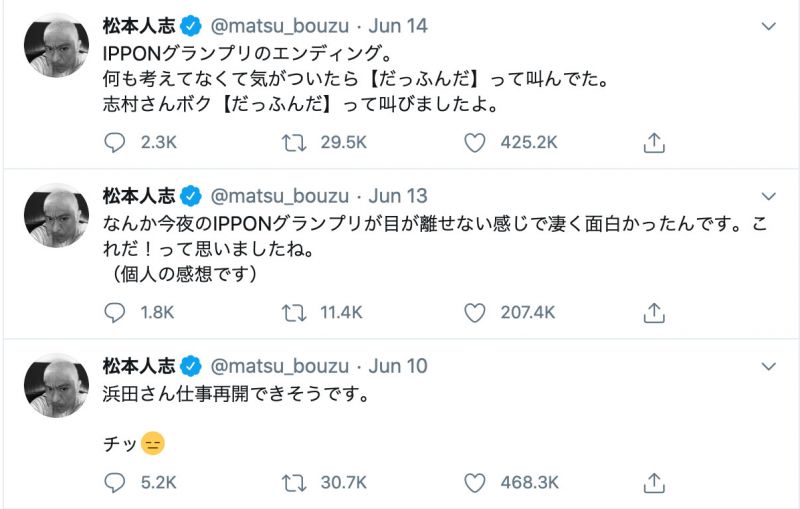This screenshot has height=509, width=800.
Task: Retweet the tweet with 30.7K retweets
Action: (x=295, y=483)
